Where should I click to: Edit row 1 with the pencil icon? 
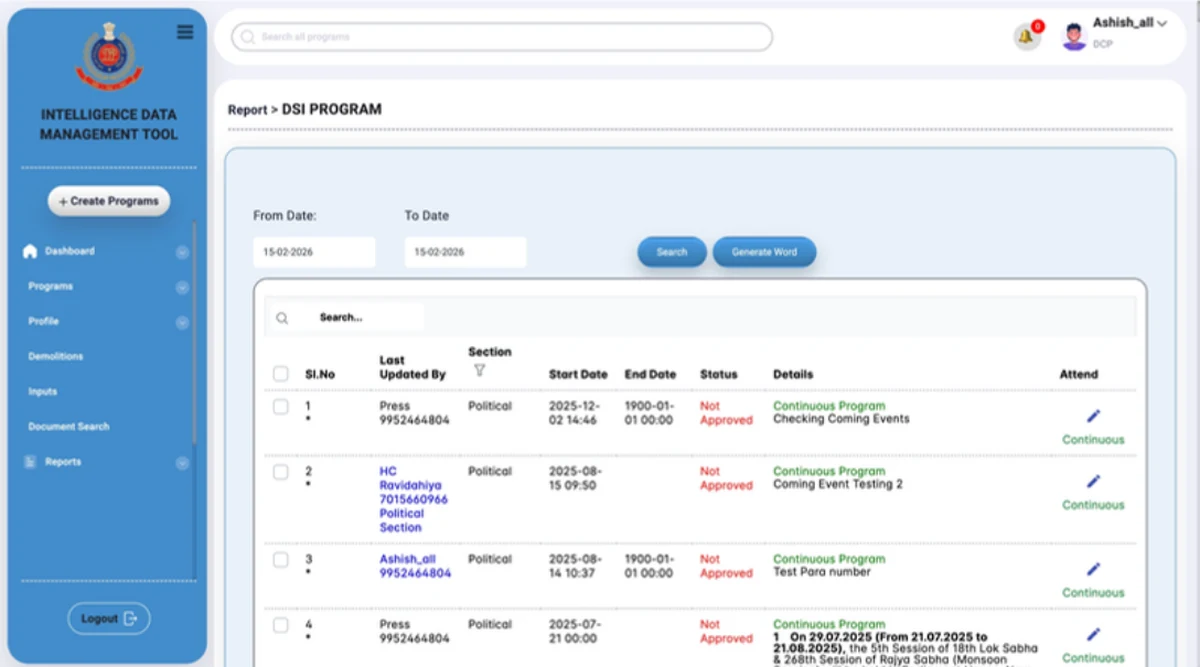tap(1093, 416)
